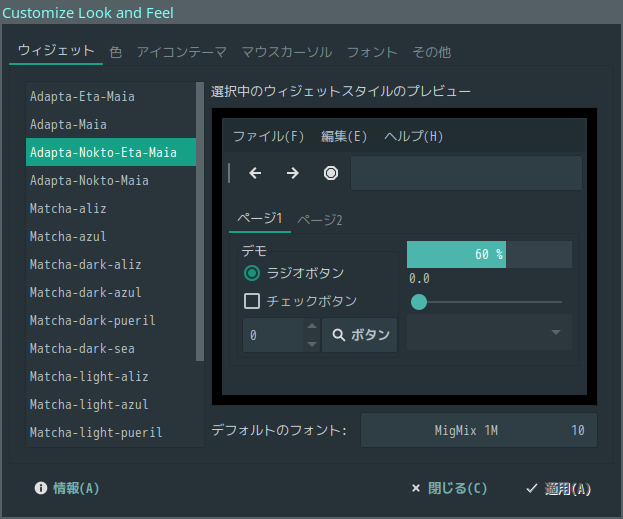This screenshot has height=519, width=623.
Task: Select the ラジオボタン radio button
Action: [x=252, y=273]
